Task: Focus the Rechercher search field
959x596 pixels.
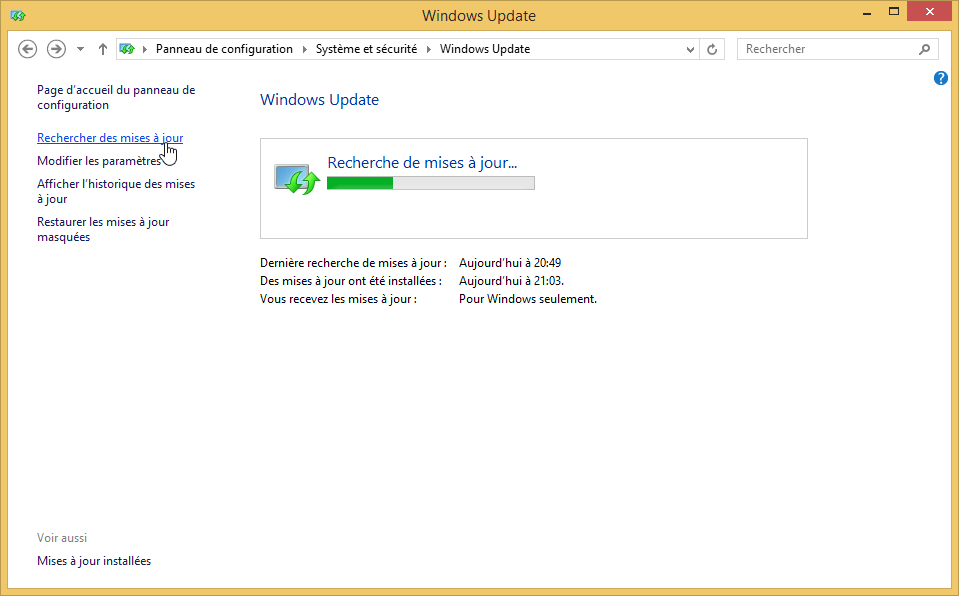Action: (x=829, y=49)
